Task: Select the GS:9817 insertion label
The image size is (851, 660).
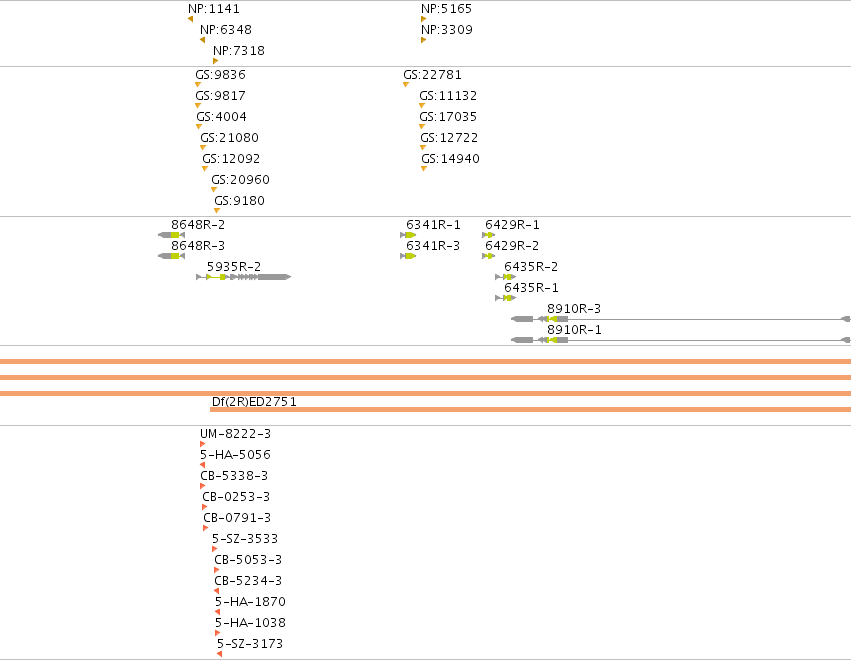Action: click(x=220, y=96)
